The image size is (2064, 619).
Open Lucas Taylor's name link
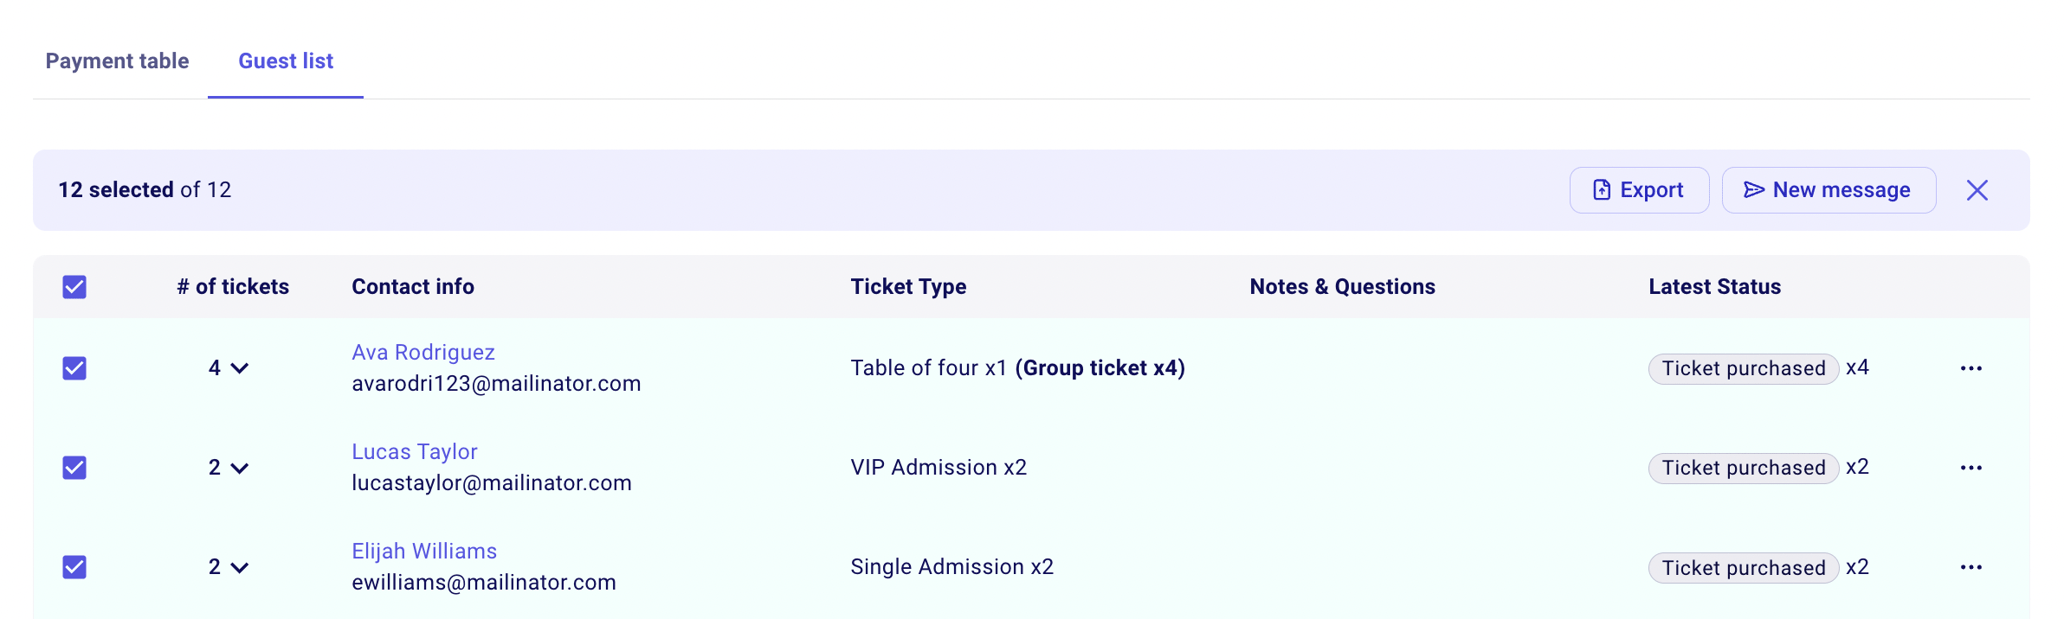click(414, 451)
